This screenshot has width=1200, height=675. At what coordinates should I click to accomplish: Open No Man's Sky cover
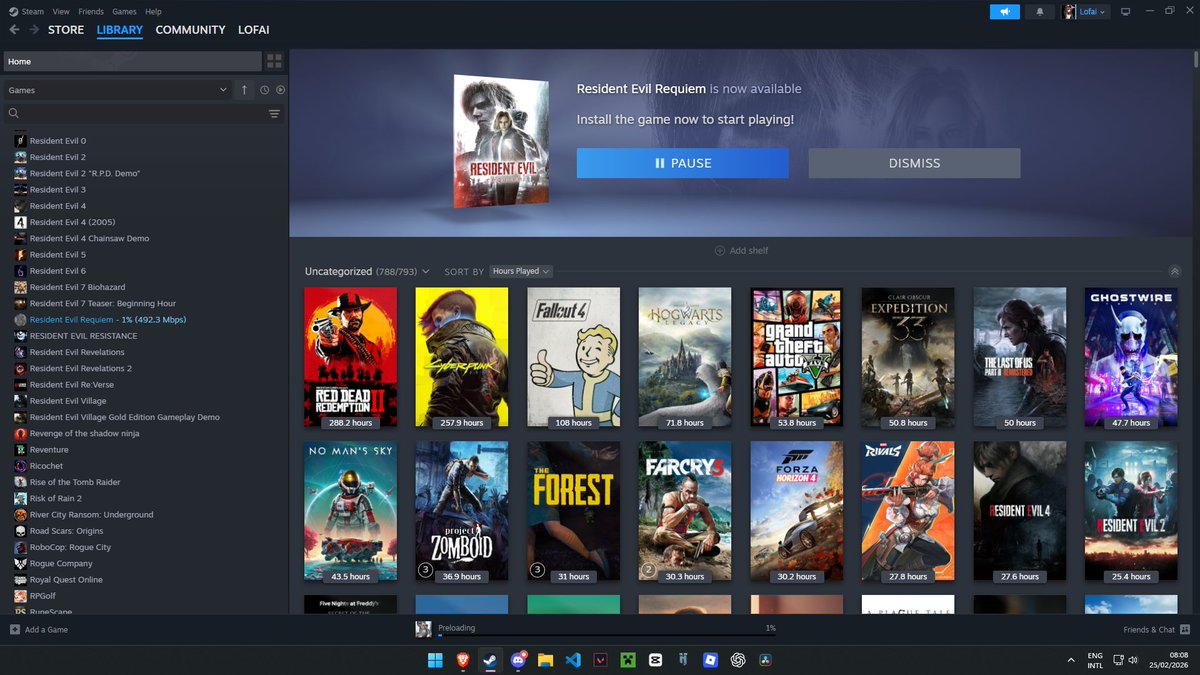click(x=350, y=511)
